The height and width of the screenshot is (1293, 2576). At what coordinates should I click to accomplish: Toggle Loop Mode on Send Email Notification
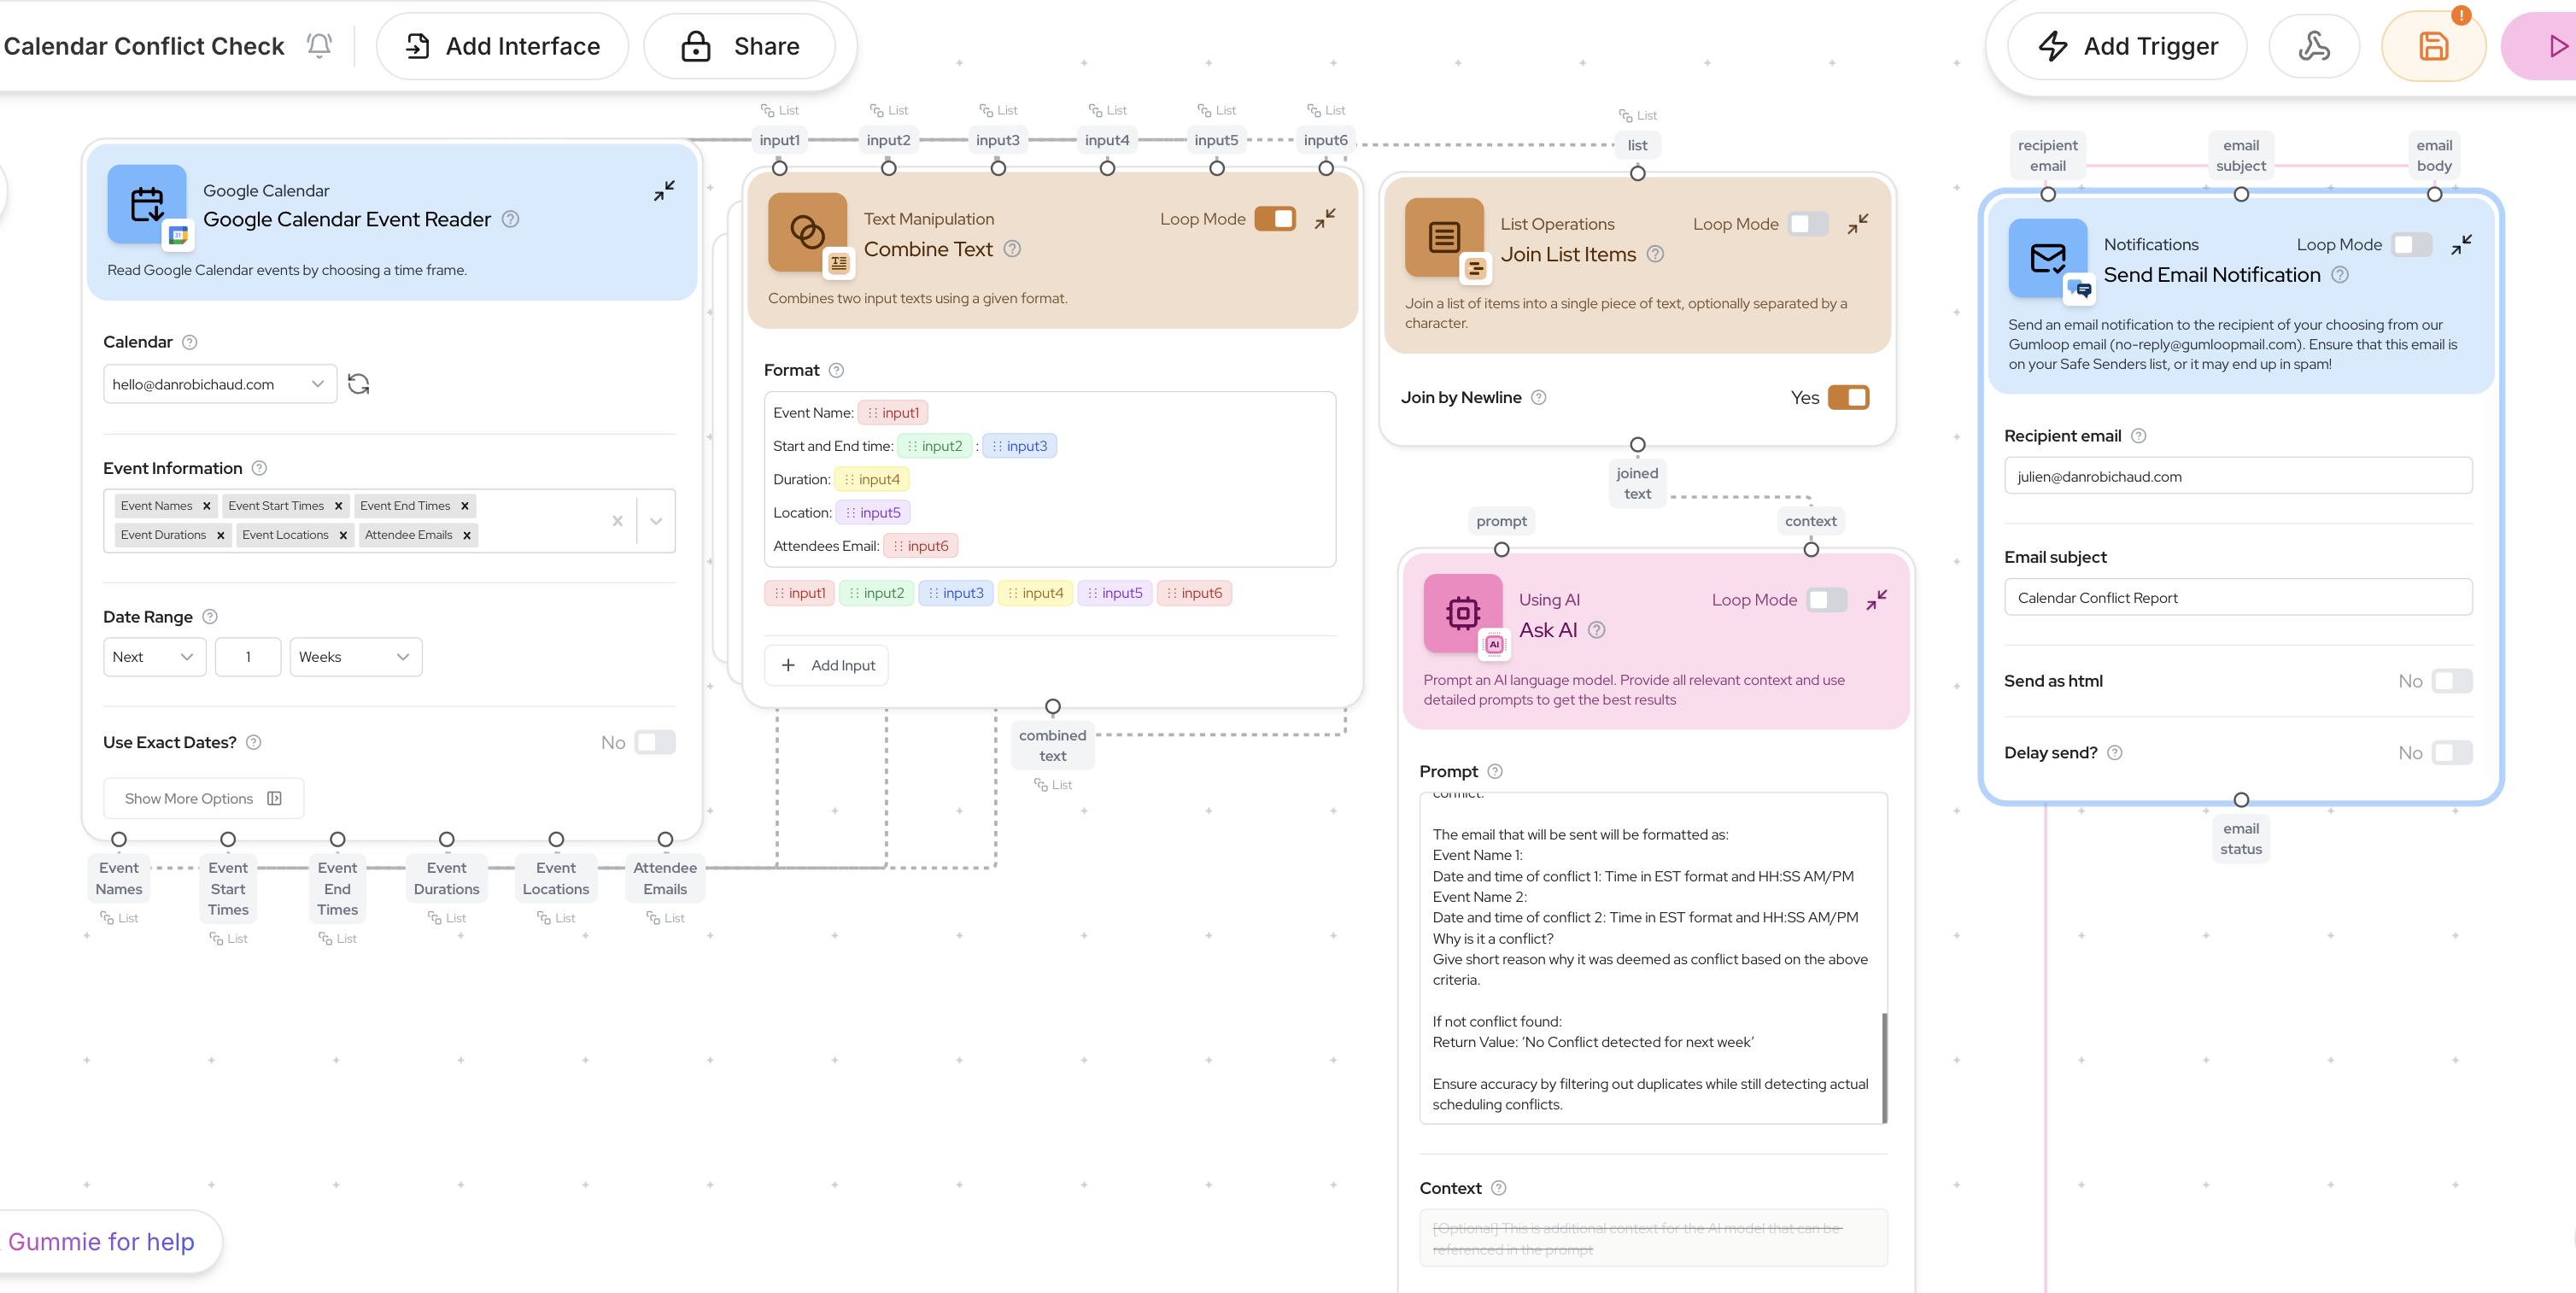coord(2411,245)
